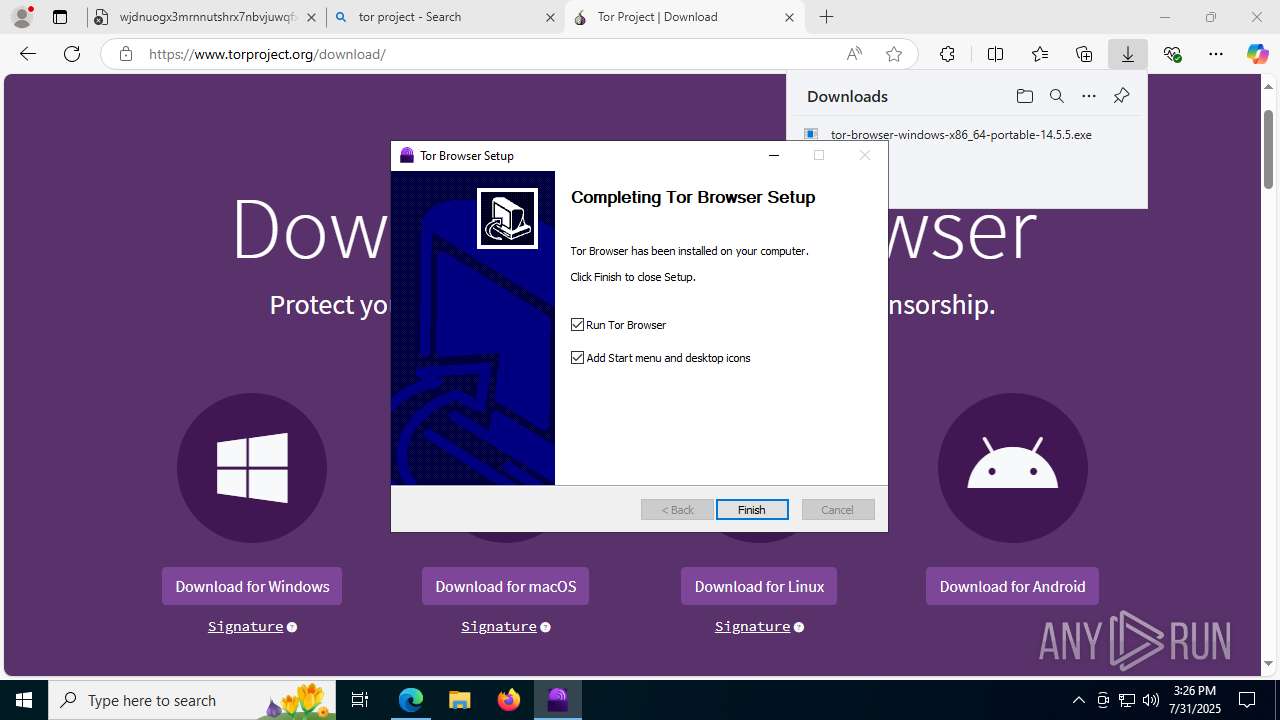Click the Windows logo download circle
Screen dimensions: 1280x720
click(252, 468)
